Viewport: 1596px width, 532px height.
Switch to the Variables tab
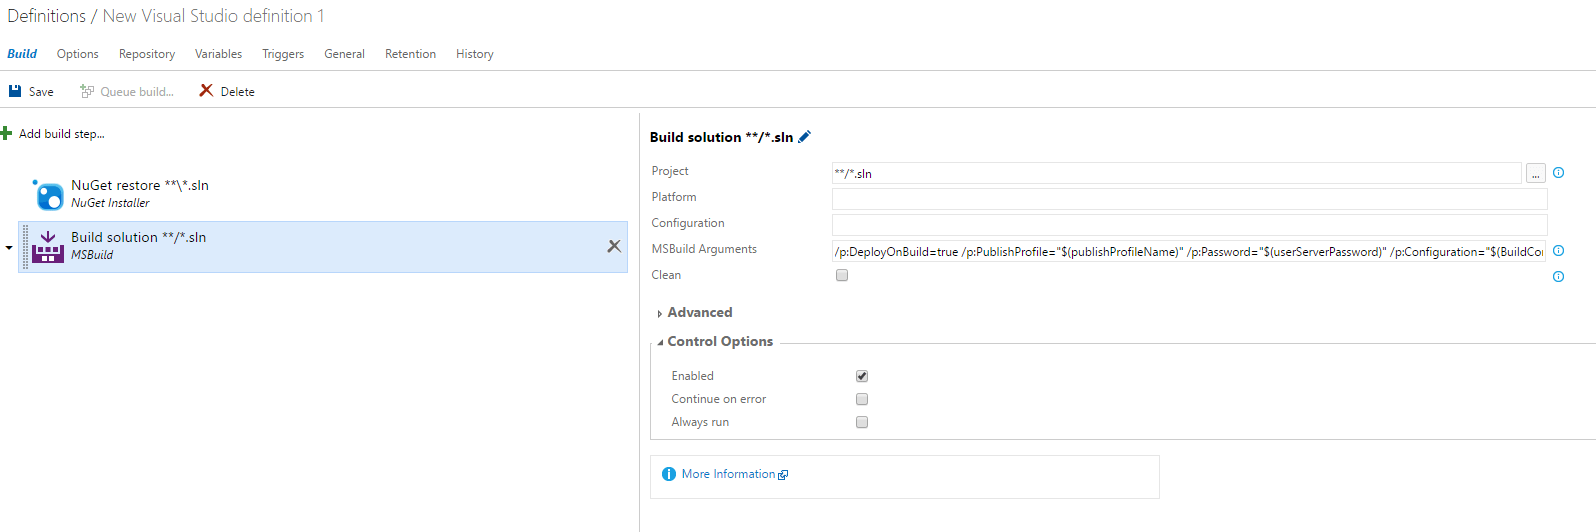218,54
